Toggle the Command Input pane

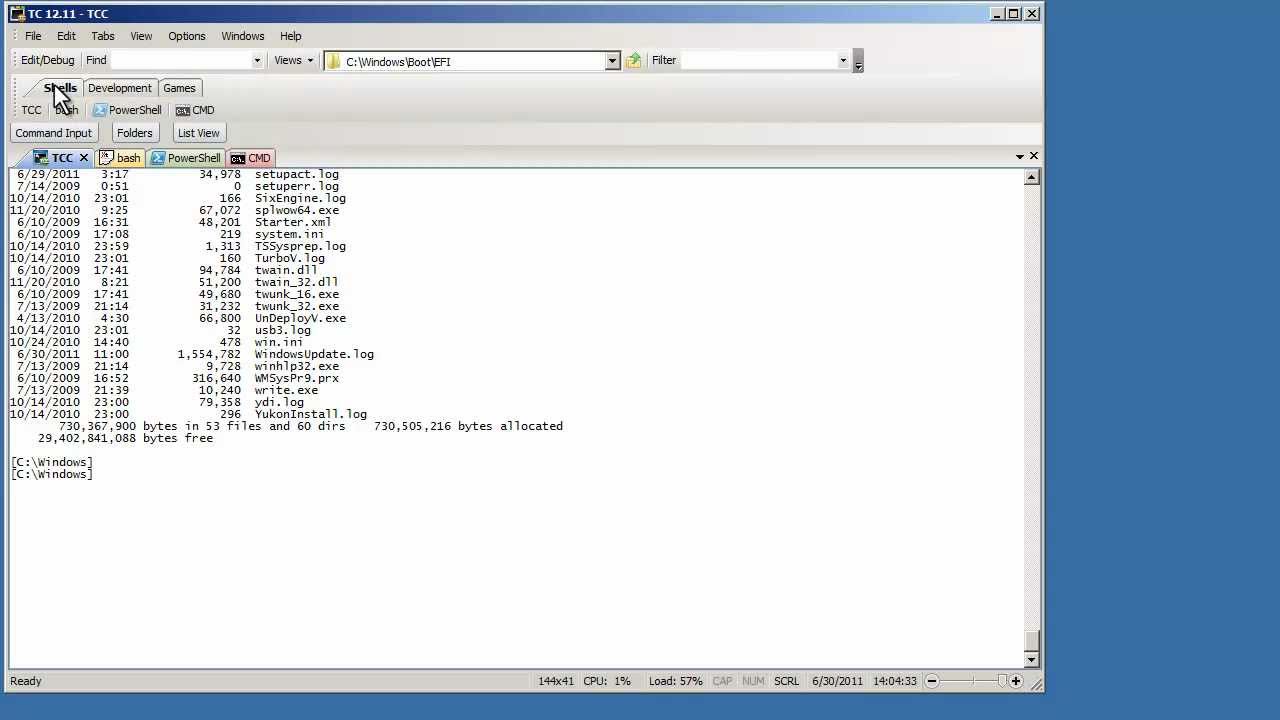coord(54,133)
